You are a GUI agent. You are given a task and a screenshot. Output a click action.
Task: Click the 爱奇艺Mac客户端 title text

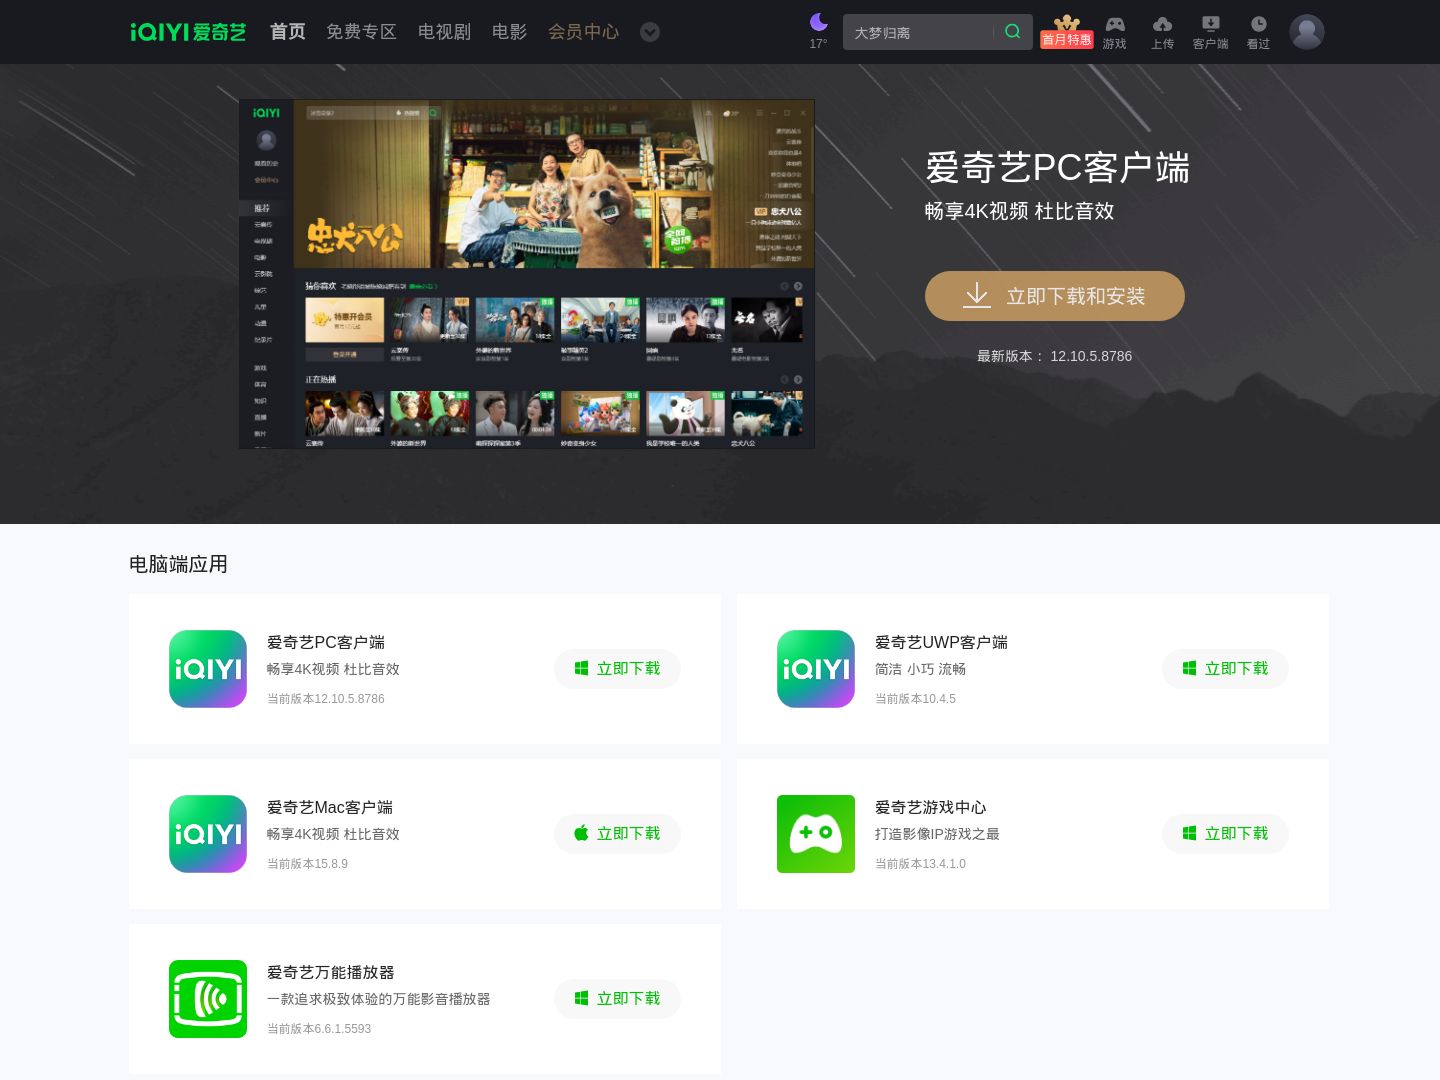[x=330, y=807]
